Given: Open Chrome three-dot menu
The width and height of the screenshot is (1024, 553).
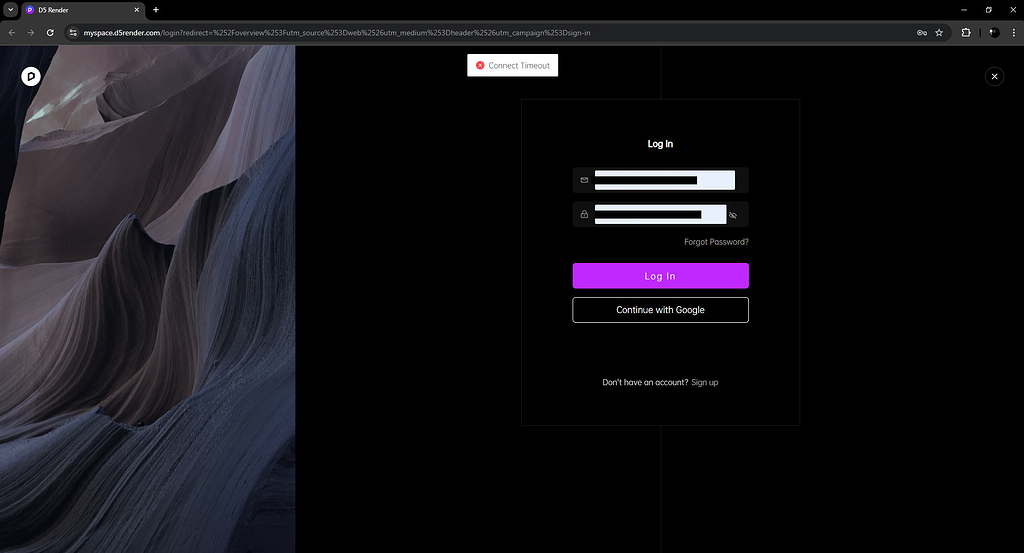Looking at the screenshot, I should (x=1014, y=33).
